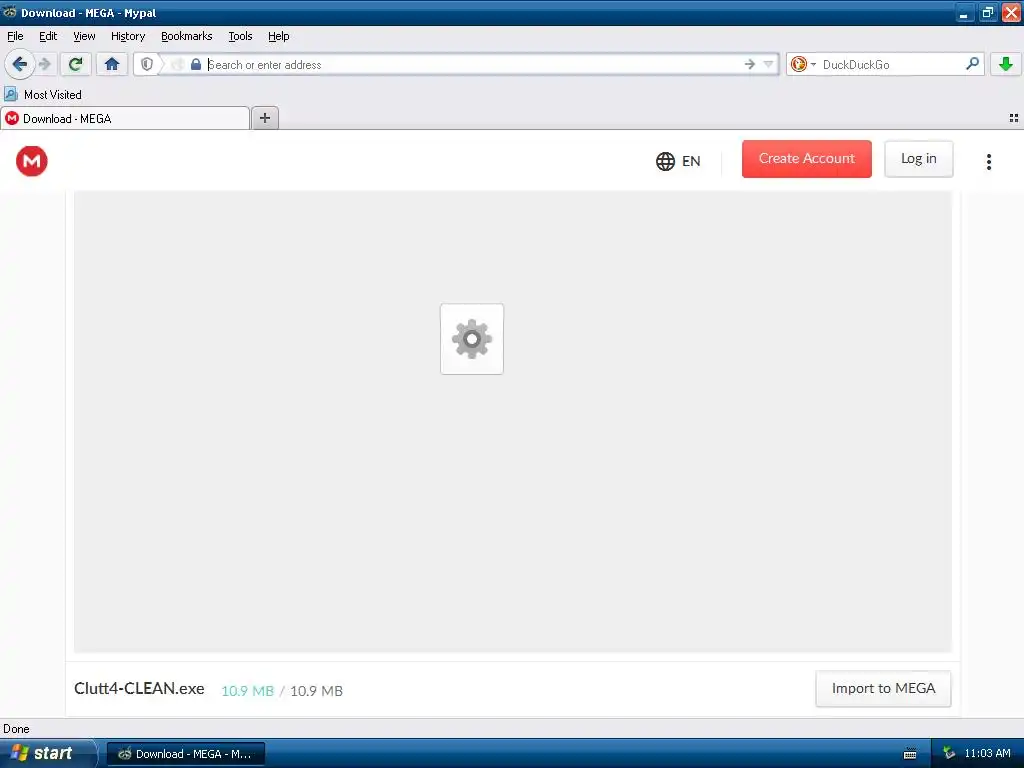
Task: Open the File menu
Action: pyautogui.click(x=15, y=36)
